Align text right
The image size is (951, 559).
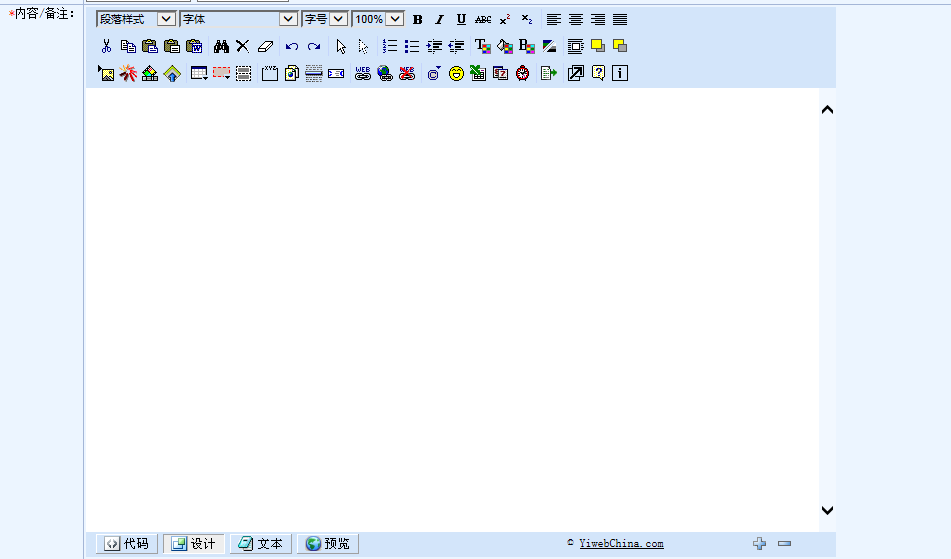click(598, 19)
